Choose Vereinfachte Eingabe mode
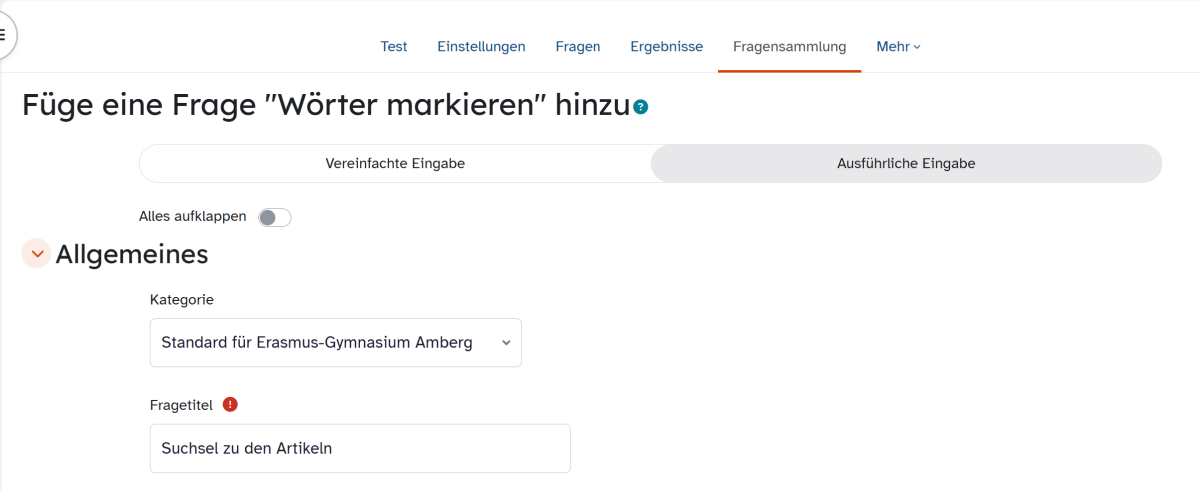Viewport: 1200px width, 491px height. pos(395,164)
